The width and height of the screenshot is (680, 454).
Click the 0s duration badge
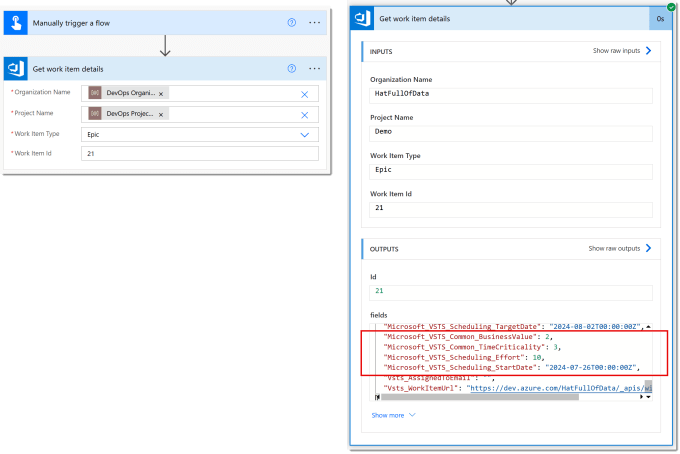[x=660, y=19]
